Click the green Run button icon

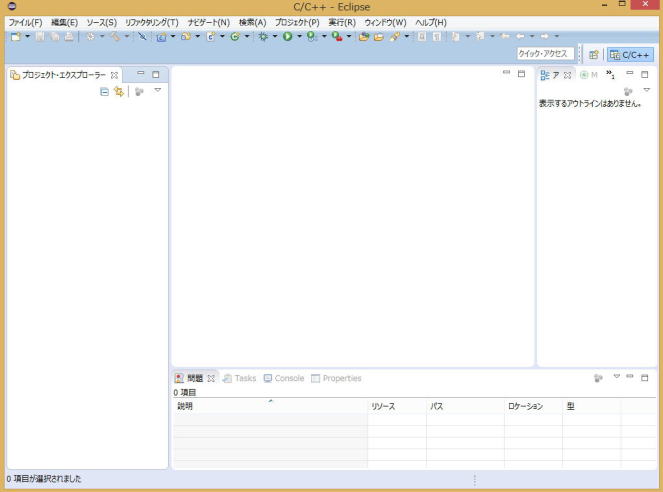pyautogui.click(x=288, y=37)
